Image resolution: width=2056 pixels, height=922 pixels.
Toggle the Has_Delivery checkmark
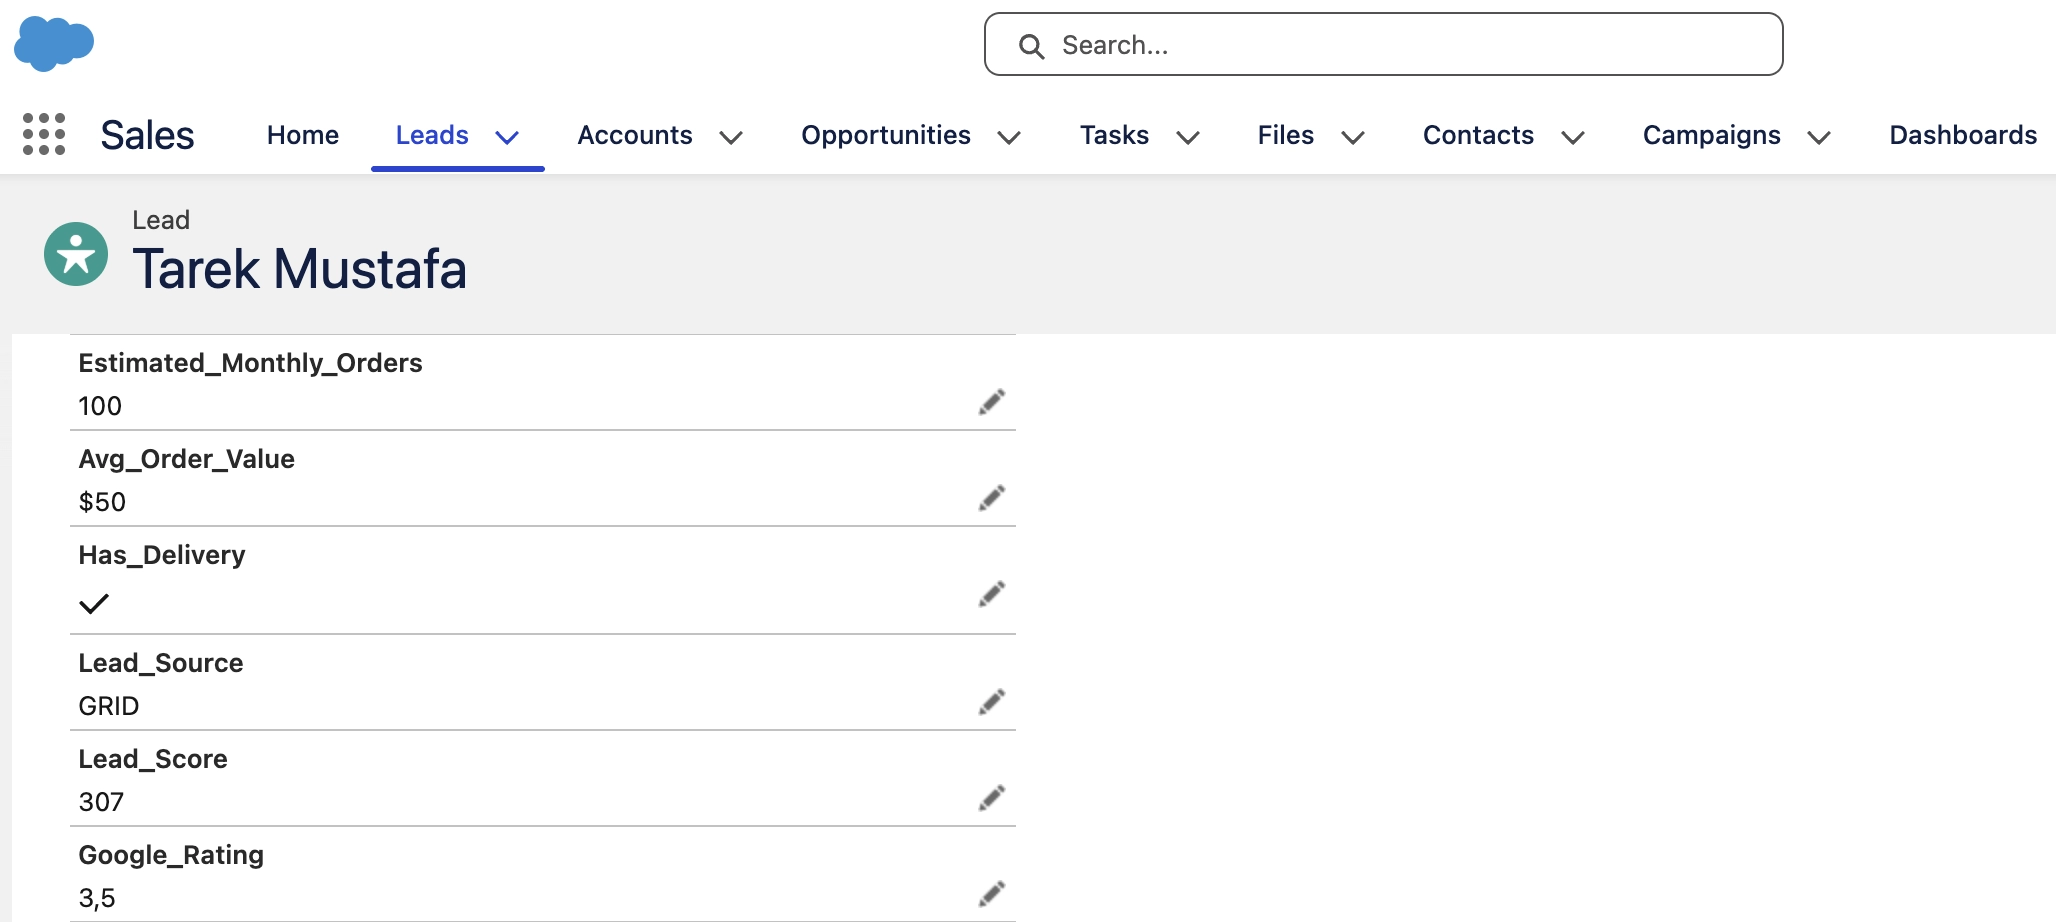pyautogui.click(x=94, y=604)
